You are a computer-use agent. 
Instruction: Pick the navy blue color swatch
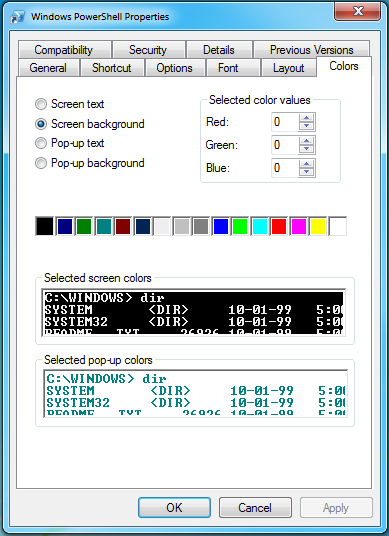(65, 226)
